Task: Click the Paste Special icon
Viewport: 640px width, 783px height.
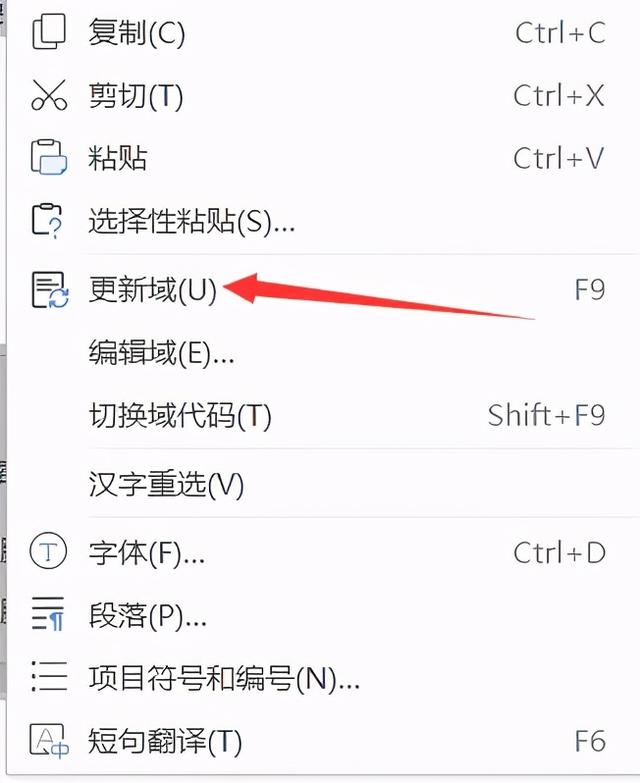Action: (47, 220)
